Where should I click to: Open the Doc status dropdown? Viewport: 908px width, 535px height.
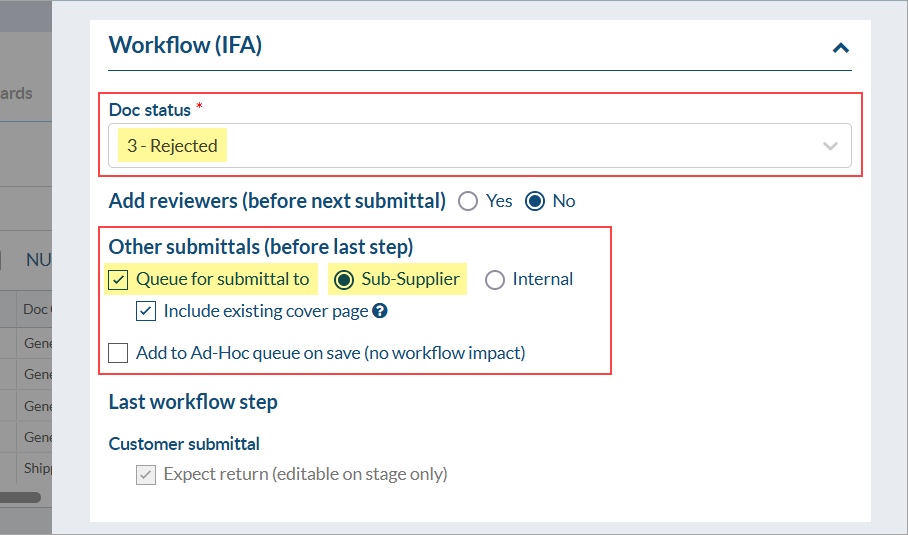coord(480,146)
